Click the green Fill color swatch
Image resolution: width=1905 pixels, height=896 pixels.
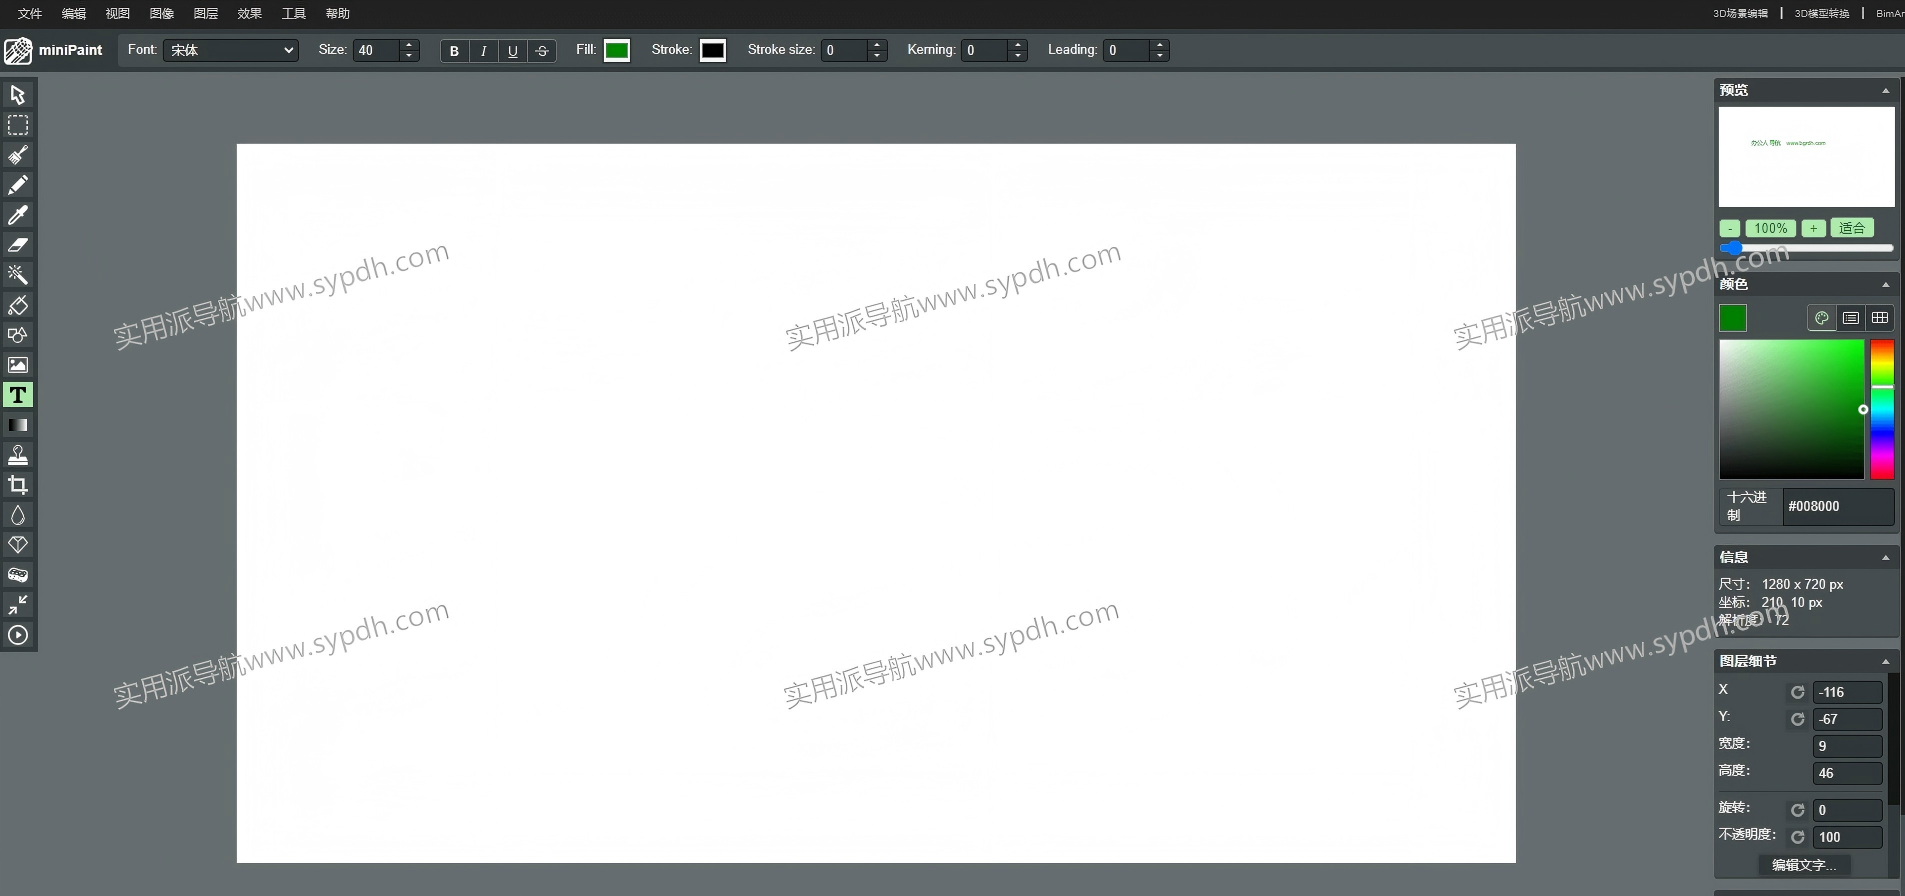[x=617, y=50]
